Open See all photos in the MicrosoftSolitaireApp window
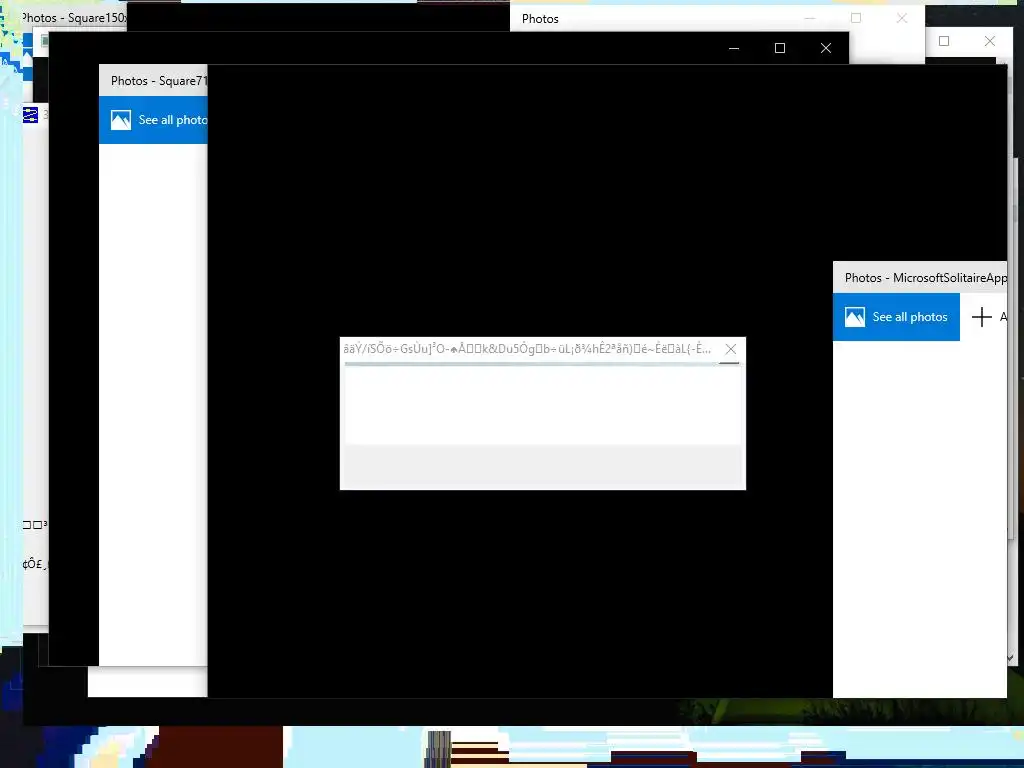1024x768 pixels. 896,317
